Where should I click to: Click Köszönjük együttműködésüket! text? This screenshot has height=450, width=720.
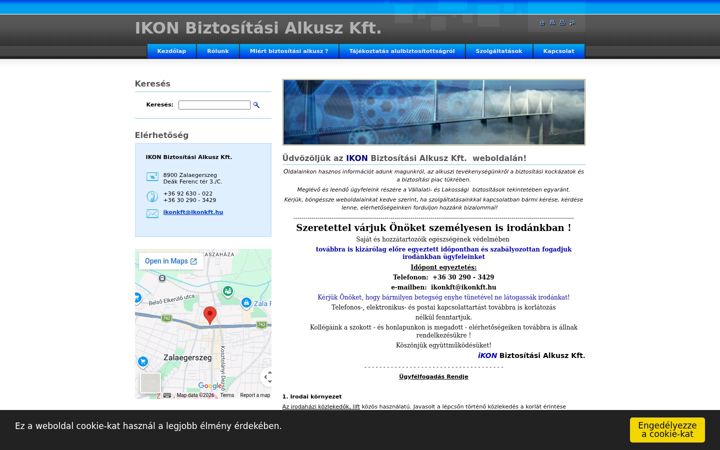point(443,345)
